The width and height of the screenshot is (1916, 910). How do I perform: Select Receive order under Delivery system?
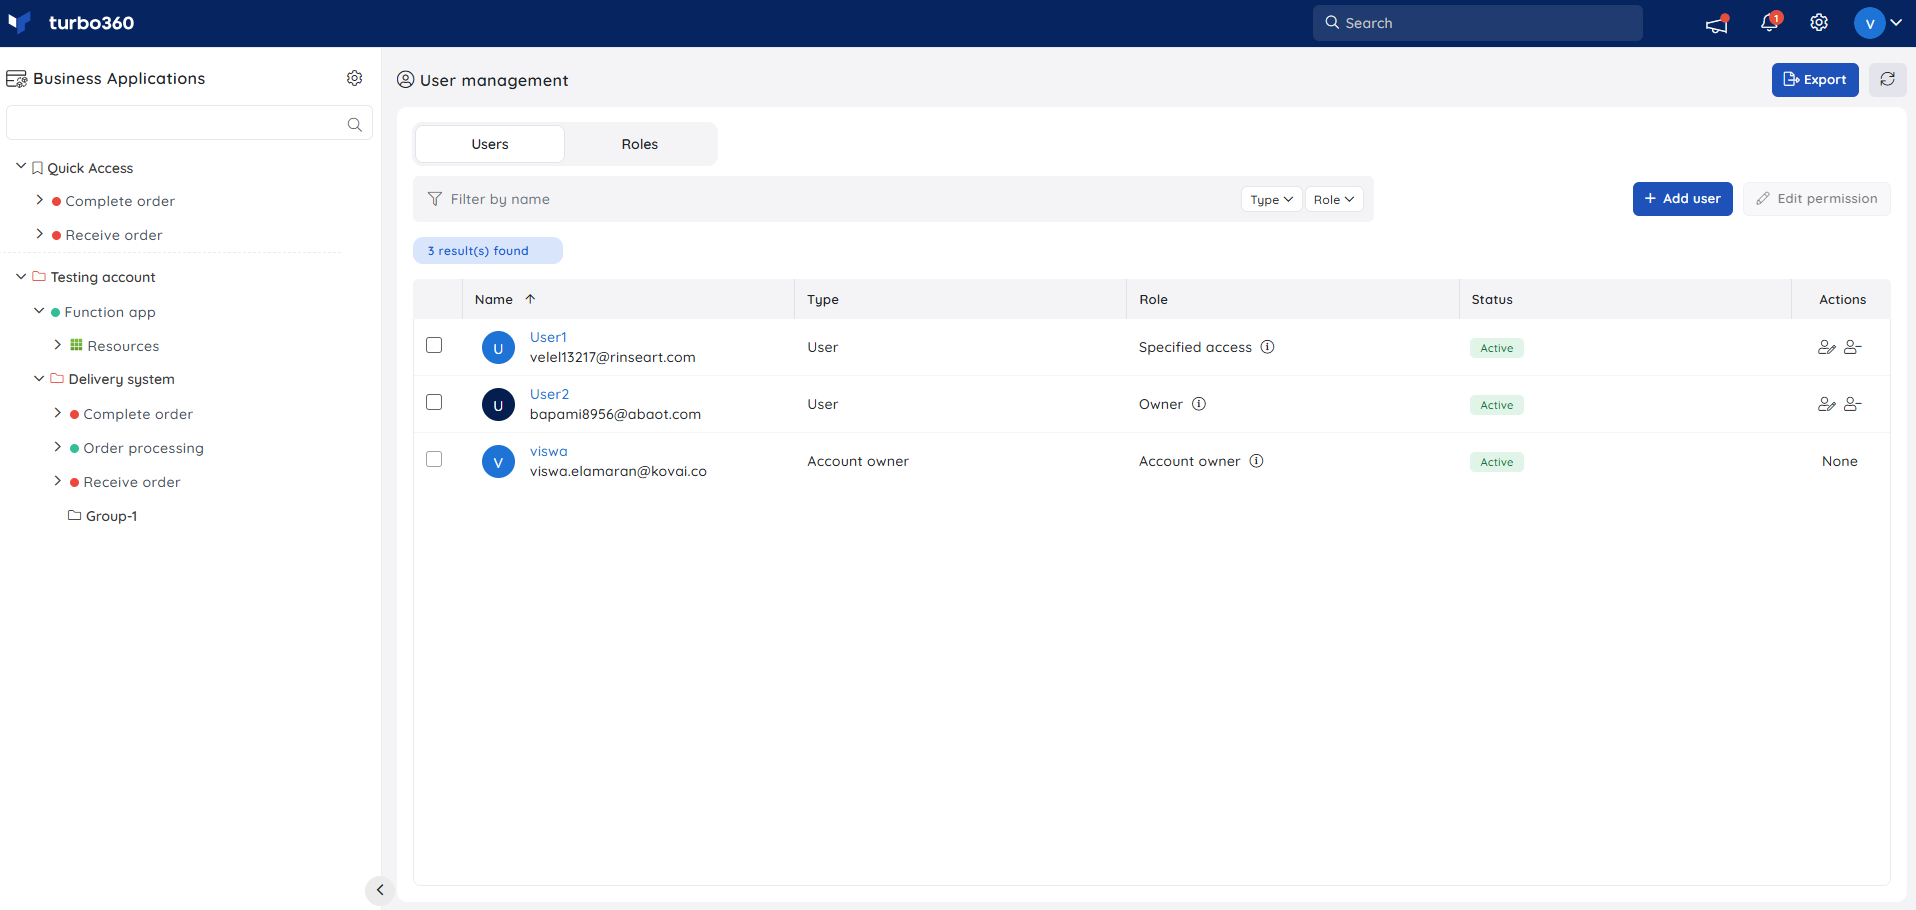tap(132, 482)
